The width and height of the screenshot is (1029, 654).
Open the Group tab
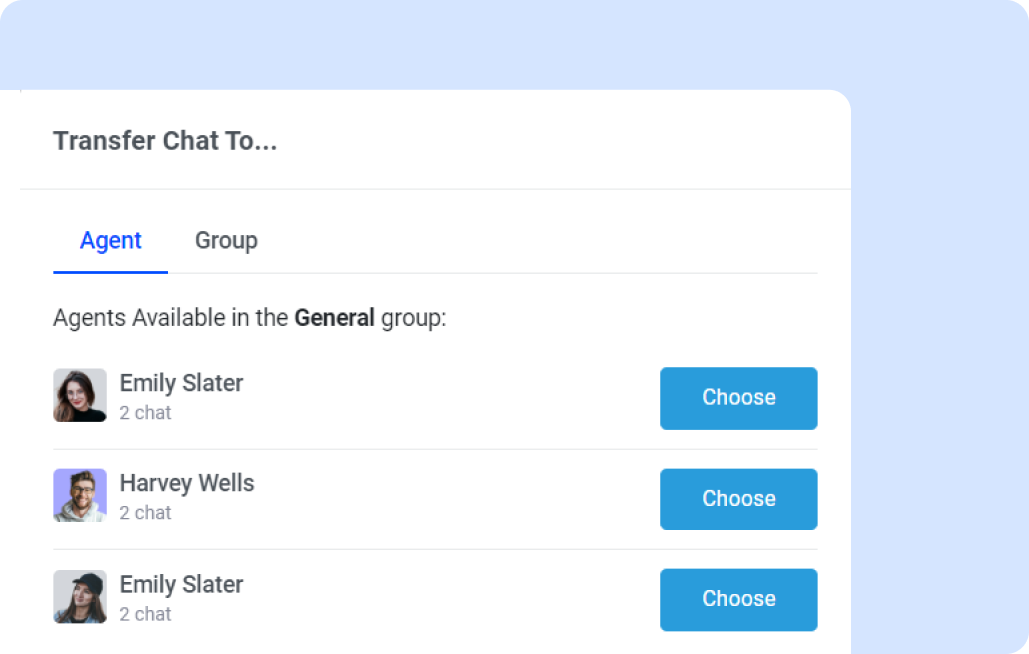(x=226, y=241)
